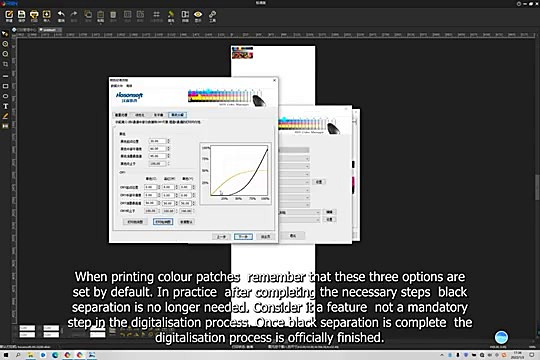The image size is (540, 360).
Task: Click the Save floppy disk icon
Action: click(x=21, y=16)
